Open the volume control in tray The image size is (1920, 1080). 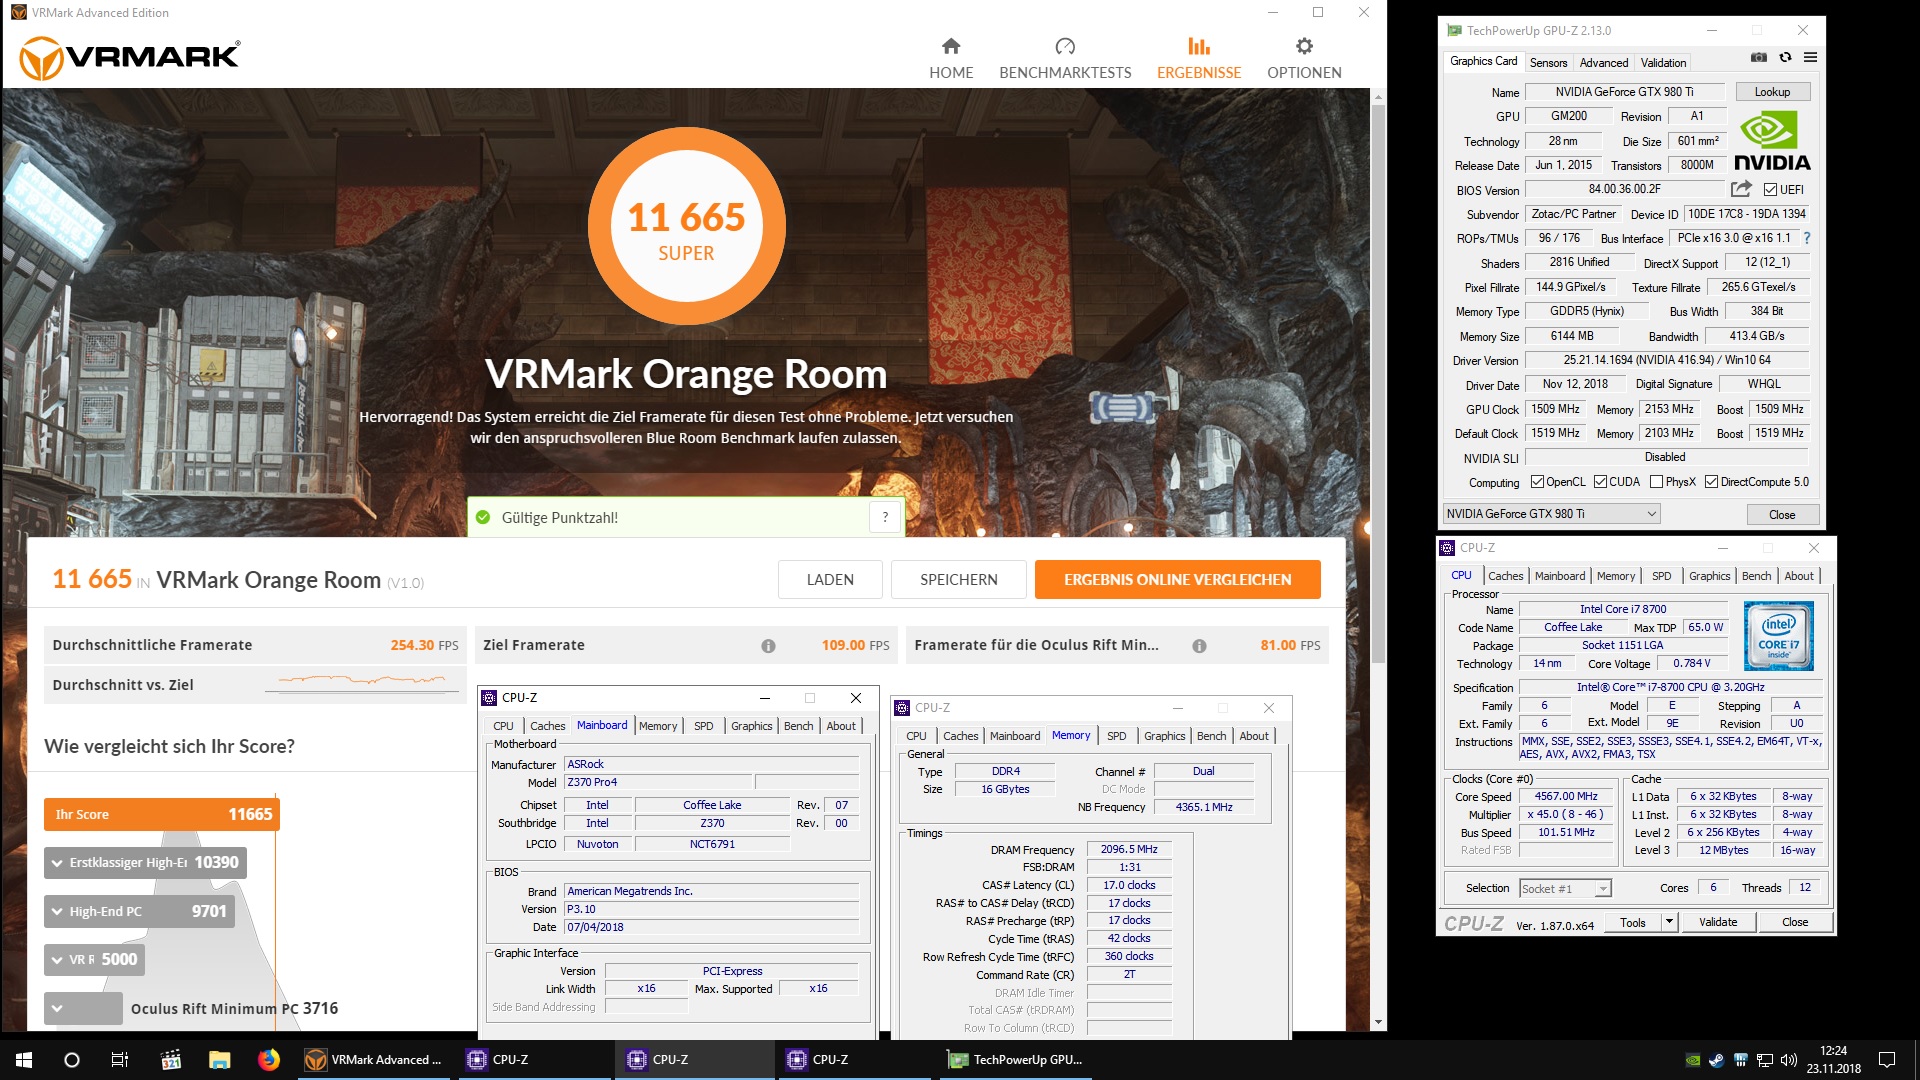point(1788,1060)
